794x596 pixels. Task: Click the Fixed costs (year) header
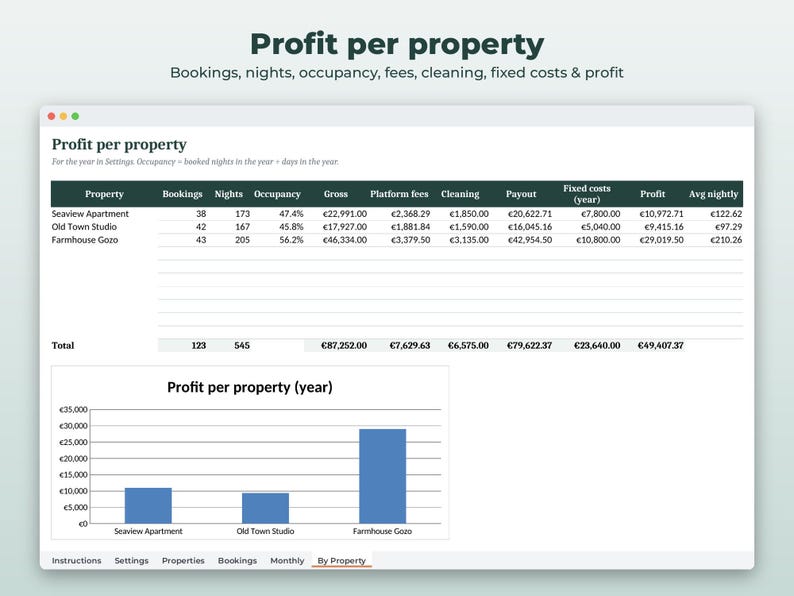(586, 194)
